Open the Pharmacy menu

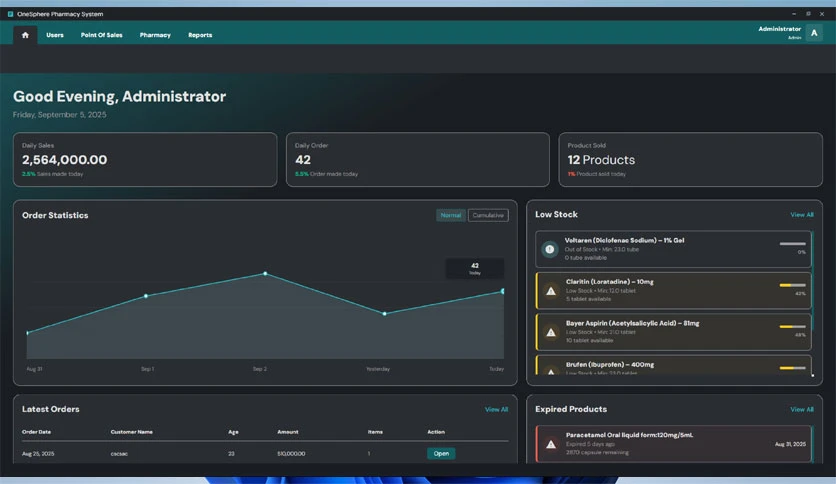coord(155,35)
